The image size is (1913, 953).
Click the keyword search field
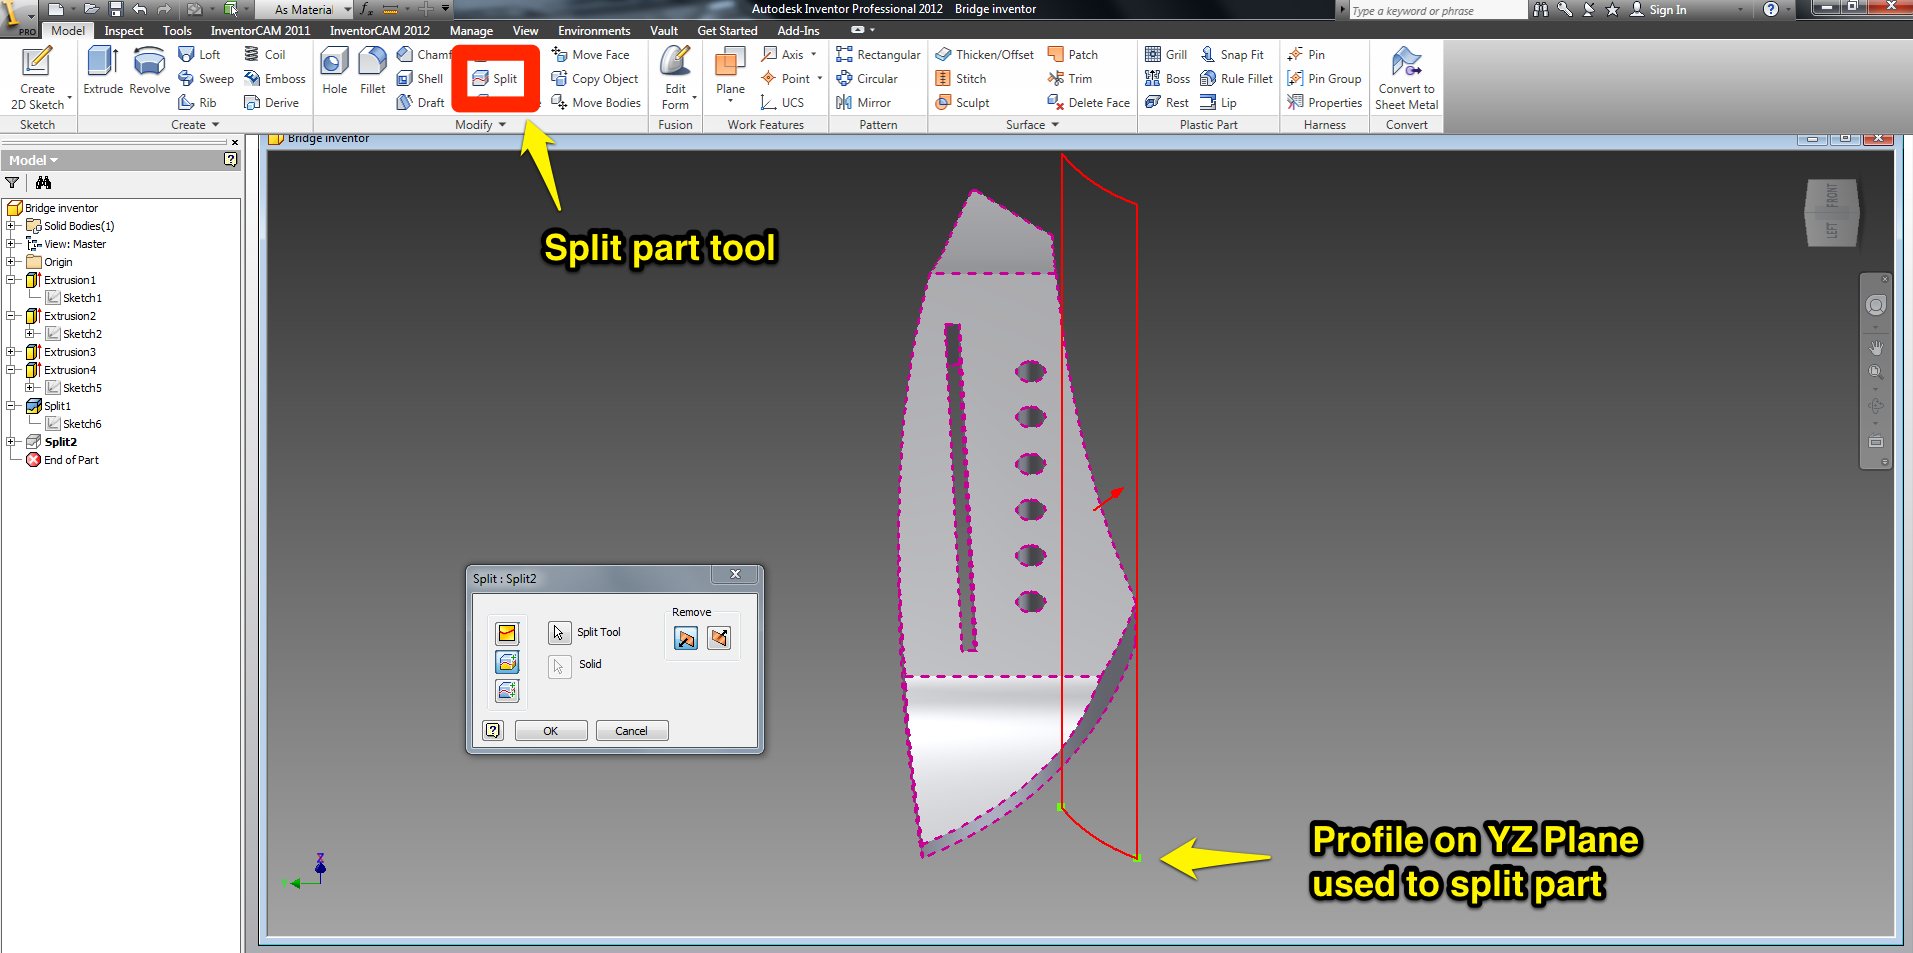pyautogui.click(x=1437, y=10)
